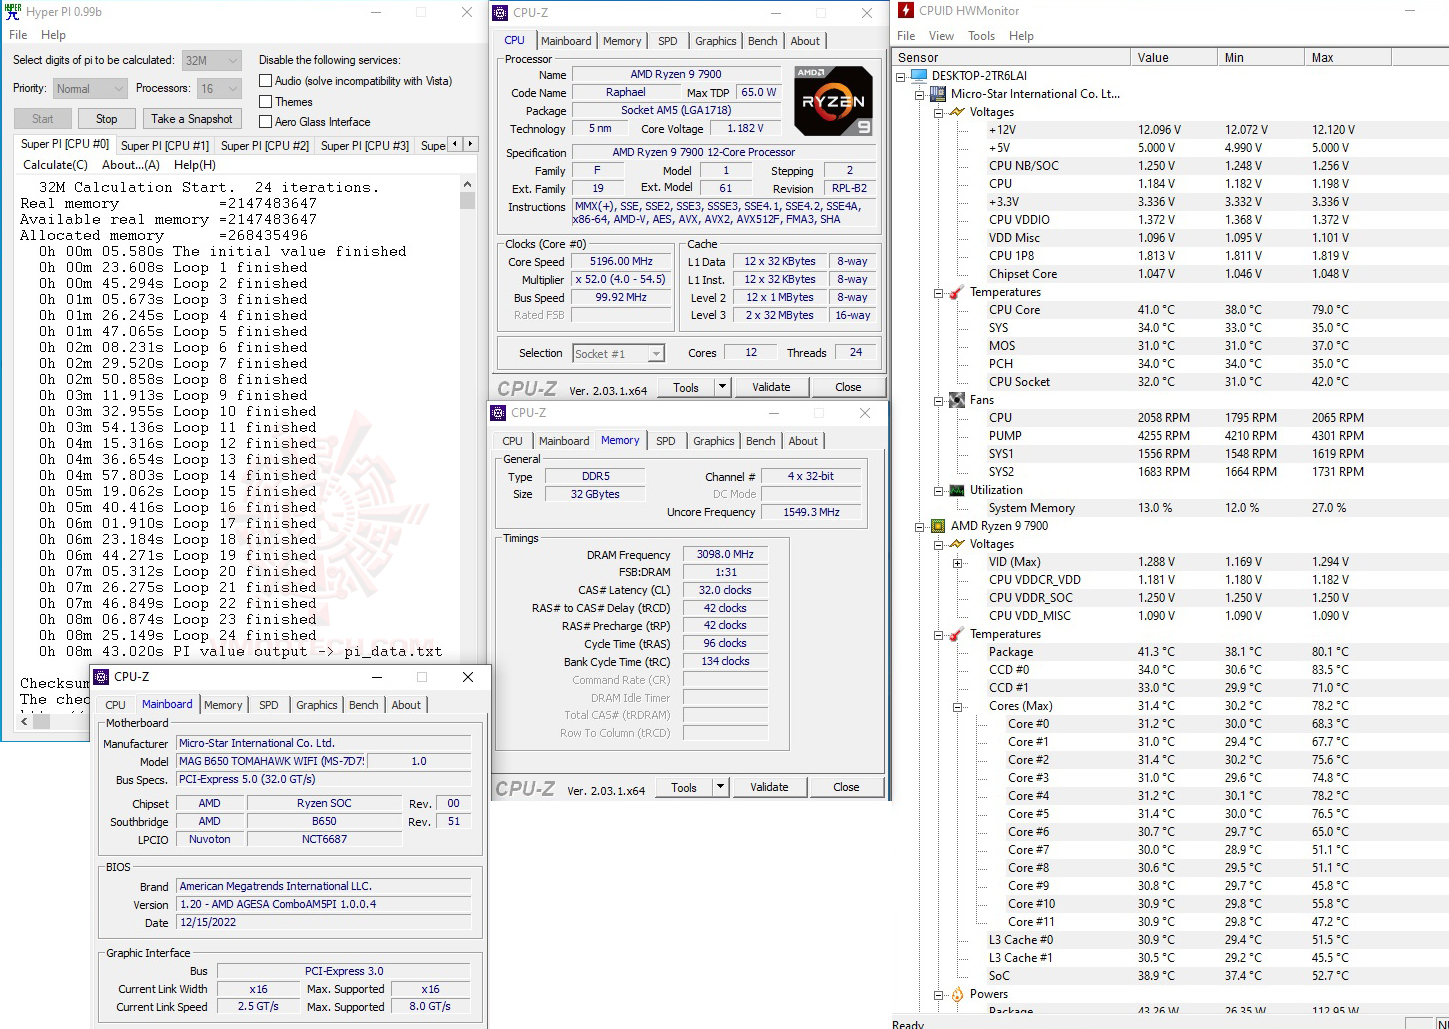Click the Utilization icon in HWMonitor tree
The width and height of the screenshot is (1449, 1029).
tap(957, 490)
